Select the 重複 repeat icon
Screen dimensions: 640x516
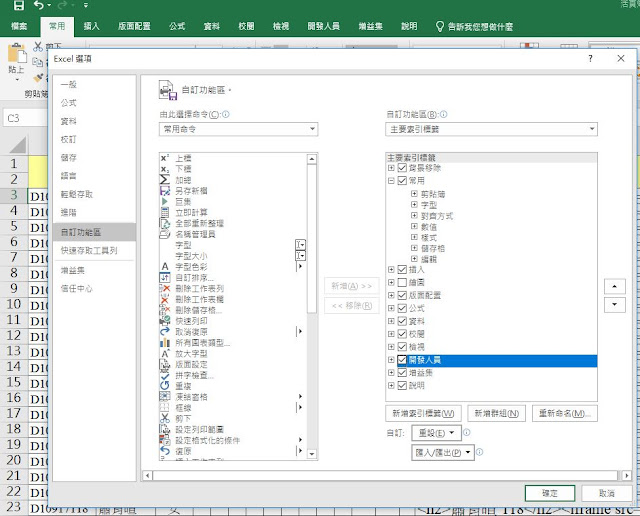[x=164, y=386]
